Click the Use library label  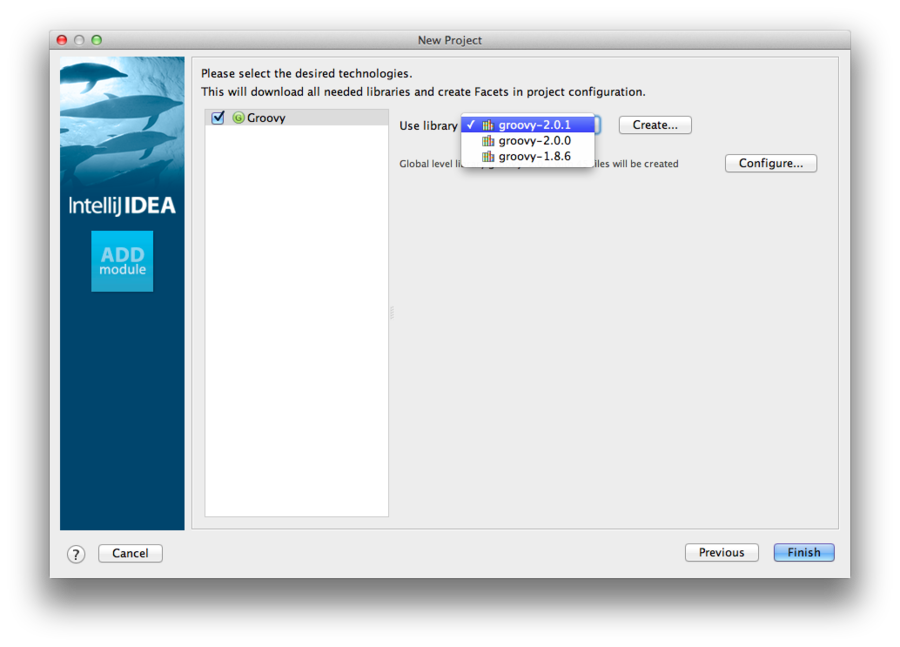[428, 126]
